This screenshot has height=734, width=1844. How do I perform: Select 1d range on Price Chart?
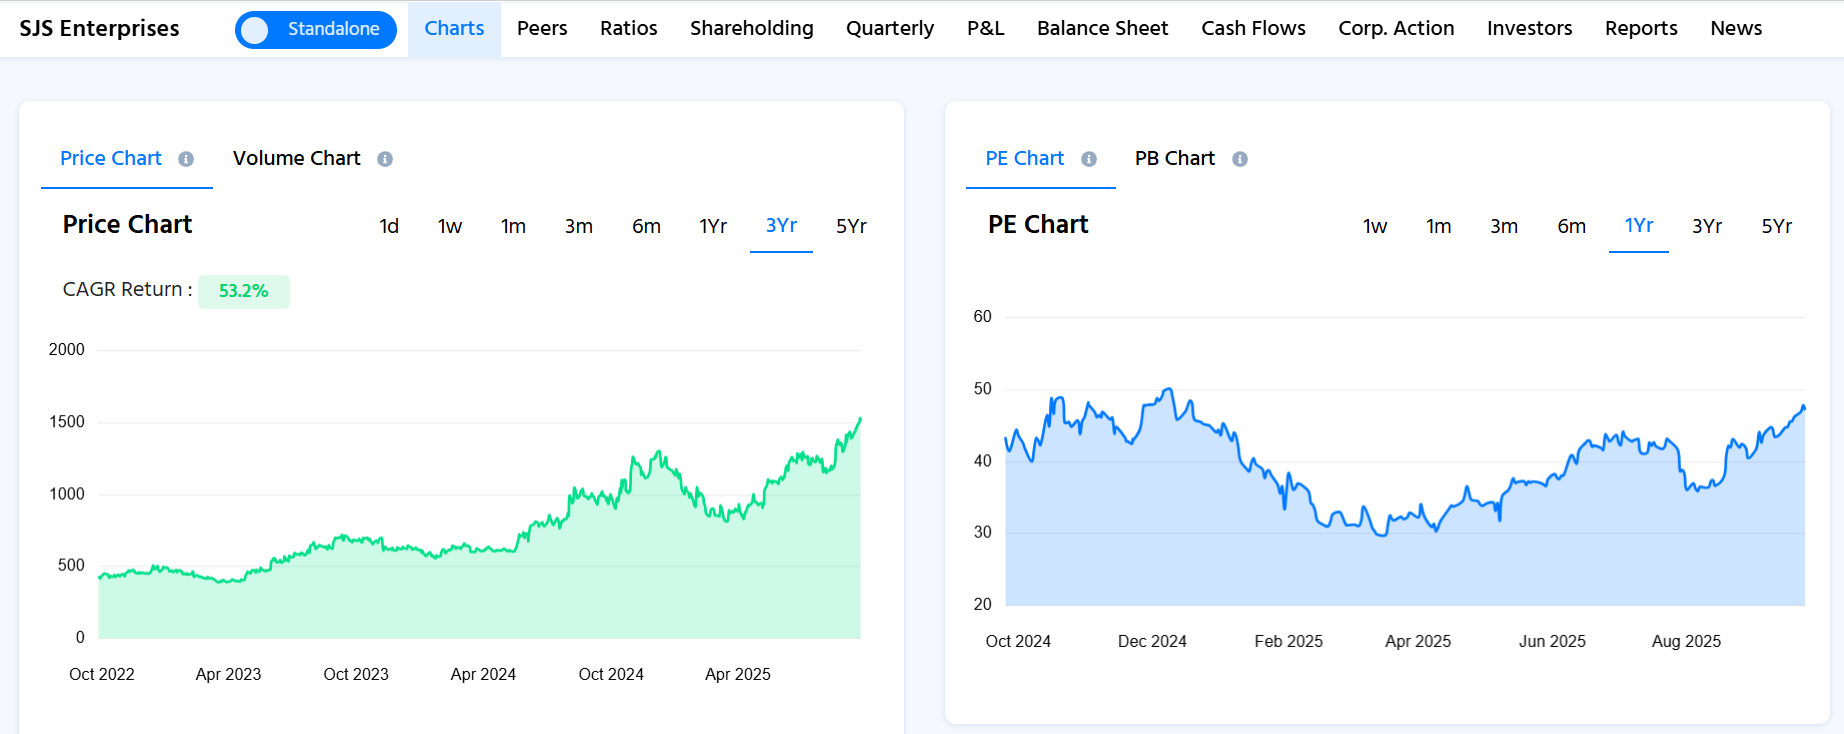[x=389, y=226]
